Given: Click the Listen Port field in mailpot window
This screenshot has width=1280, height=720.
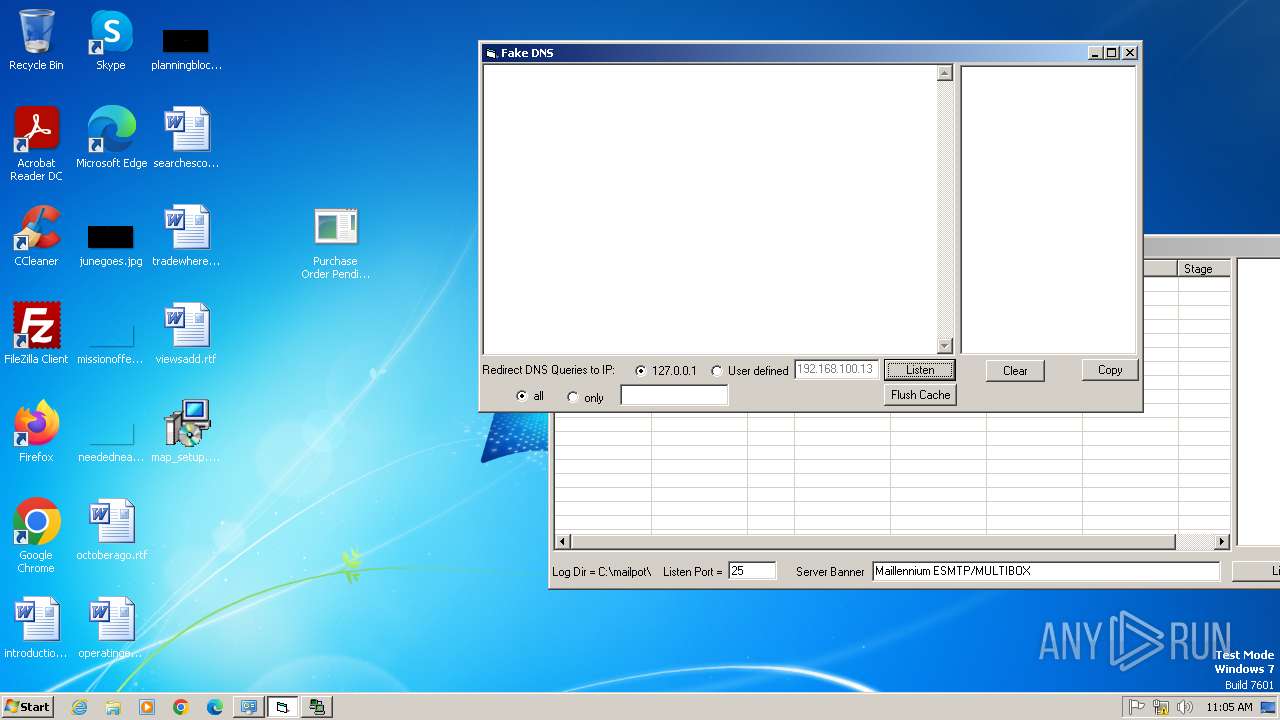Looking at the screenshot, I should point(752,571).
